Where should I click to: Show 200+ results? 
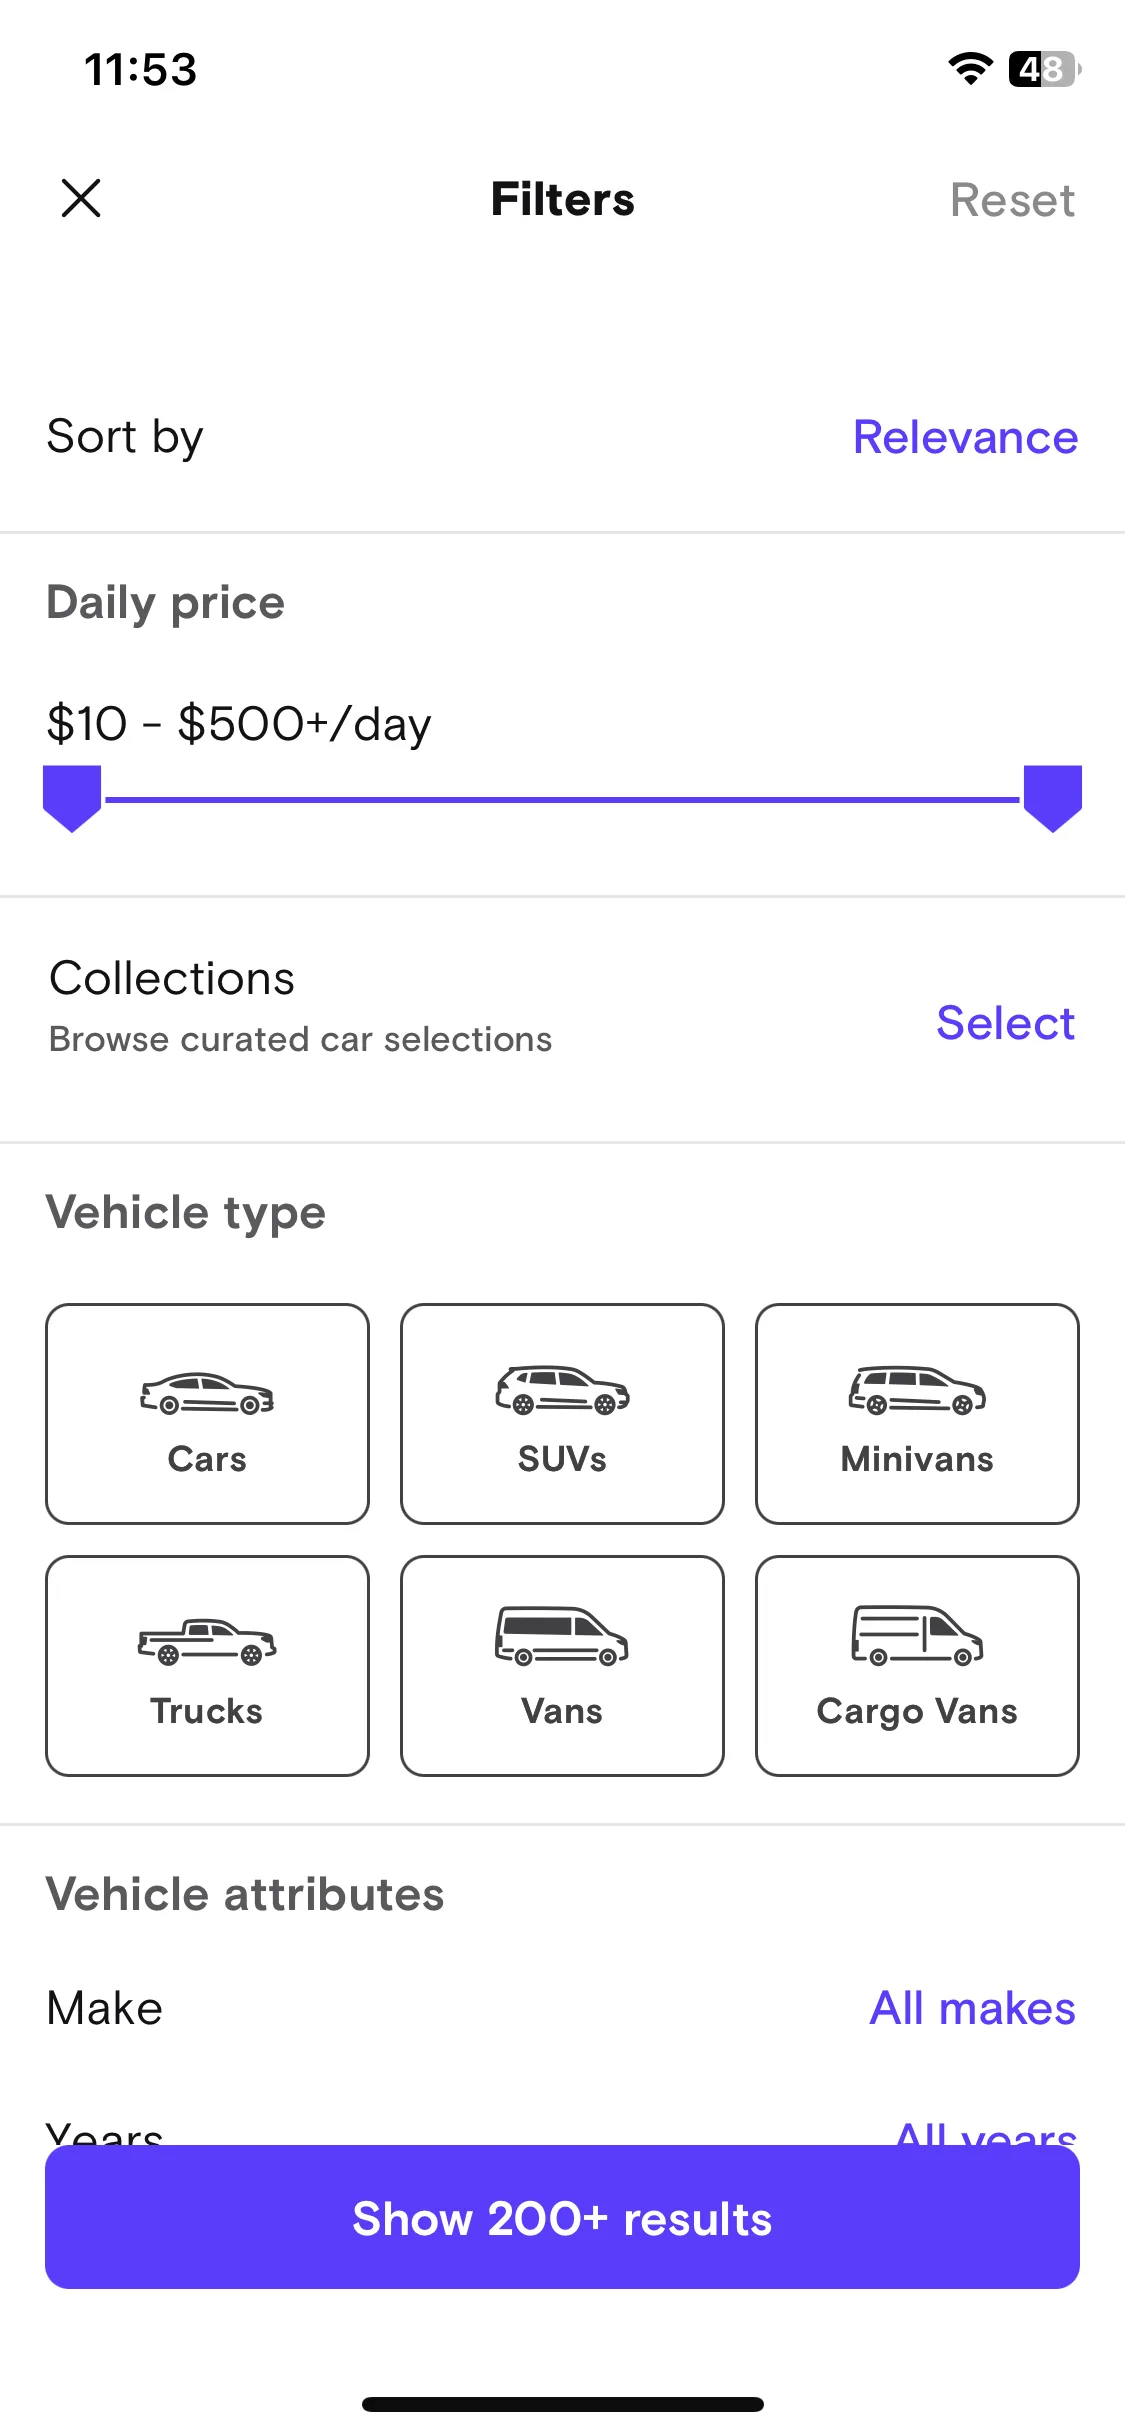tap(562, 2217)
